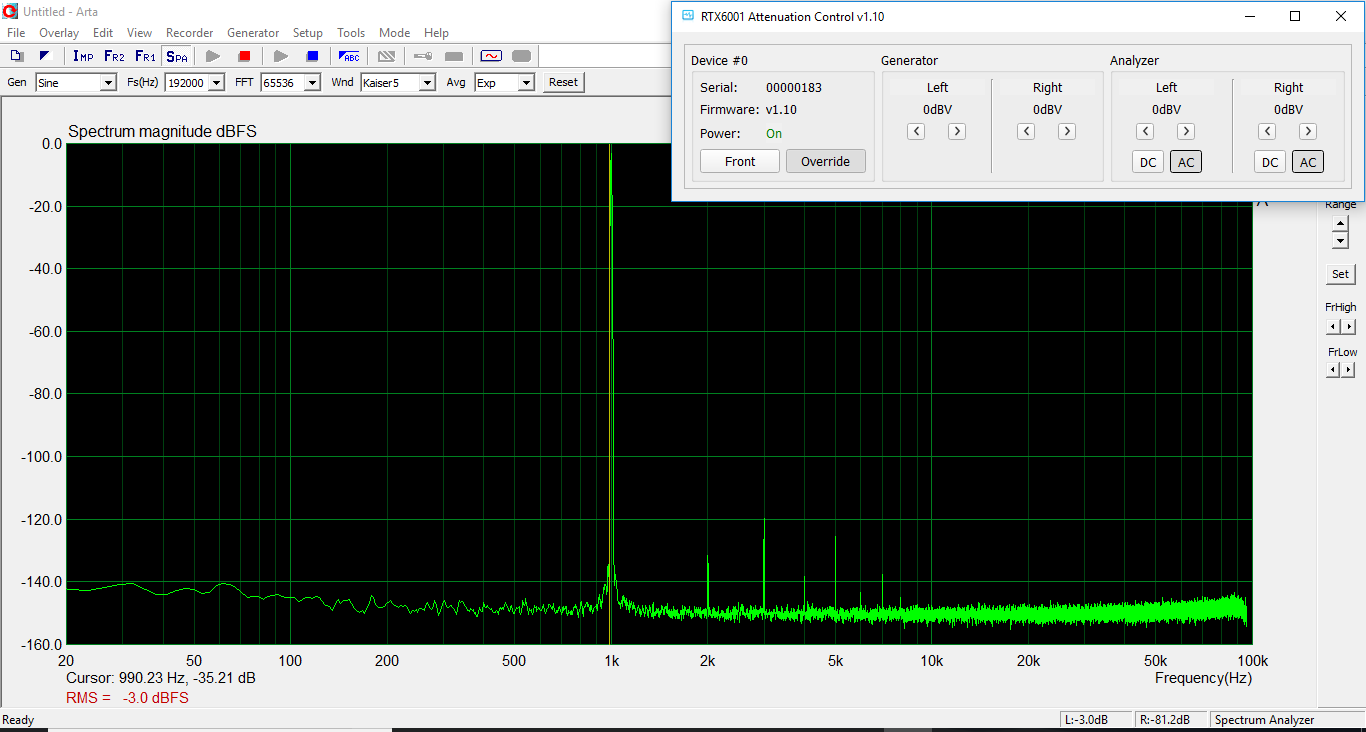
Task: Open the Edit menu
Action: [x=103, y=33]
